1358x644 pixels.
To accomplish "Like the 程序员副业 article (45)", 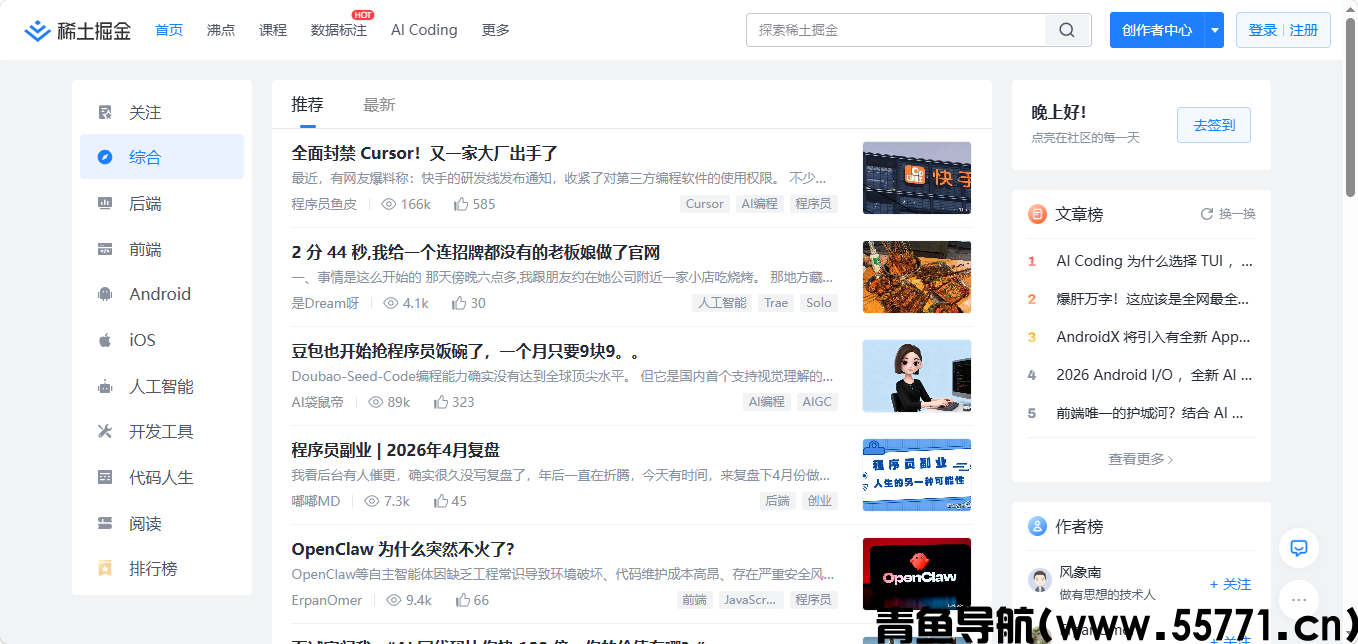I will (x=440, y=501).
